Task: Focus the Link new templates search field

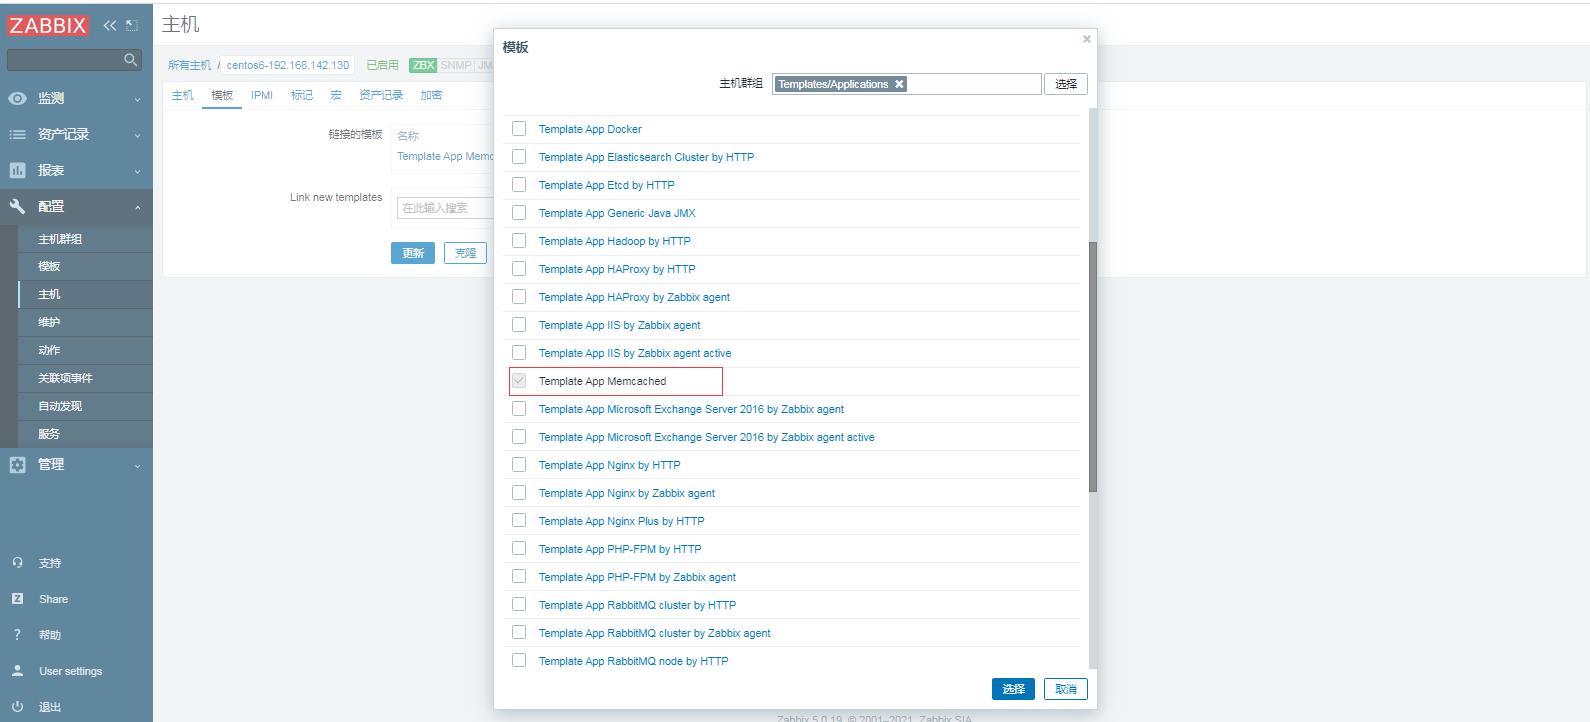Action: (445, 208)
